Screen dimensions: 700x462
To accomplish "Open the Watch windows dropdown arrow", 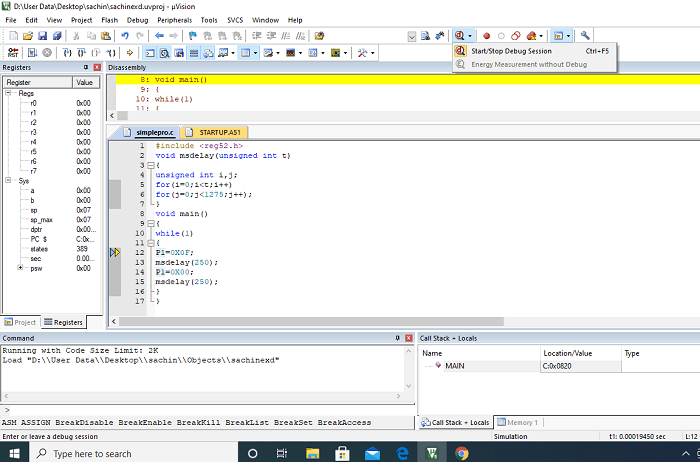I will tap(233, 53).
